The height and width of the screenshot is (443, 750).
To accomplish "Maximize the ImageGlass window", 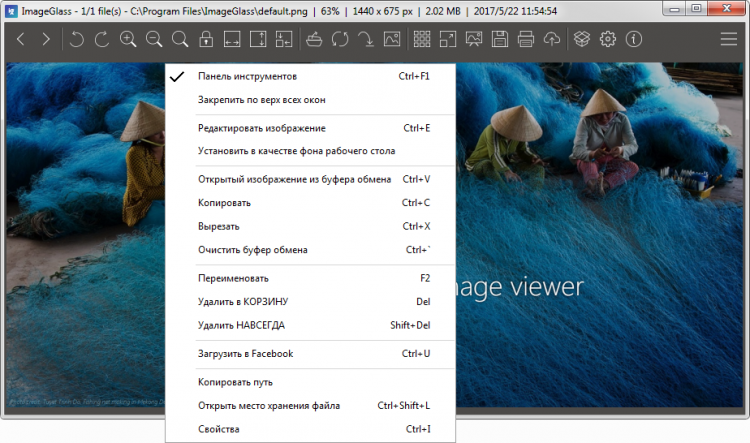I will point(696,8).
